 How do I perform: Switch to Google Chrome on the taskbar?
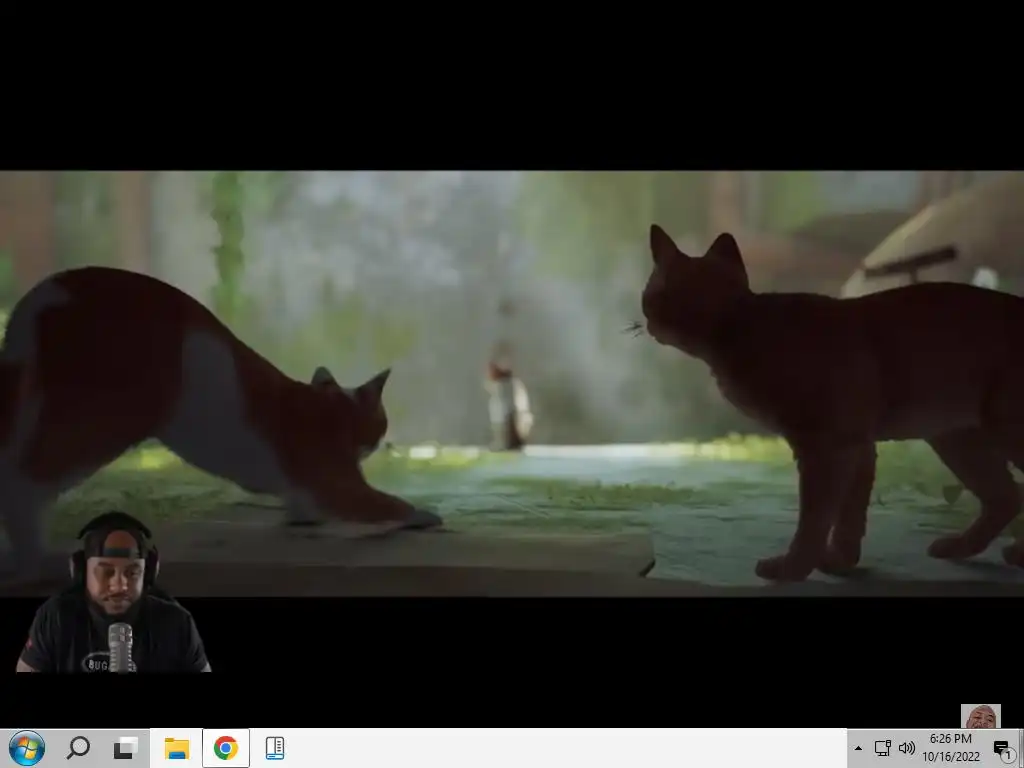(225, 748)
